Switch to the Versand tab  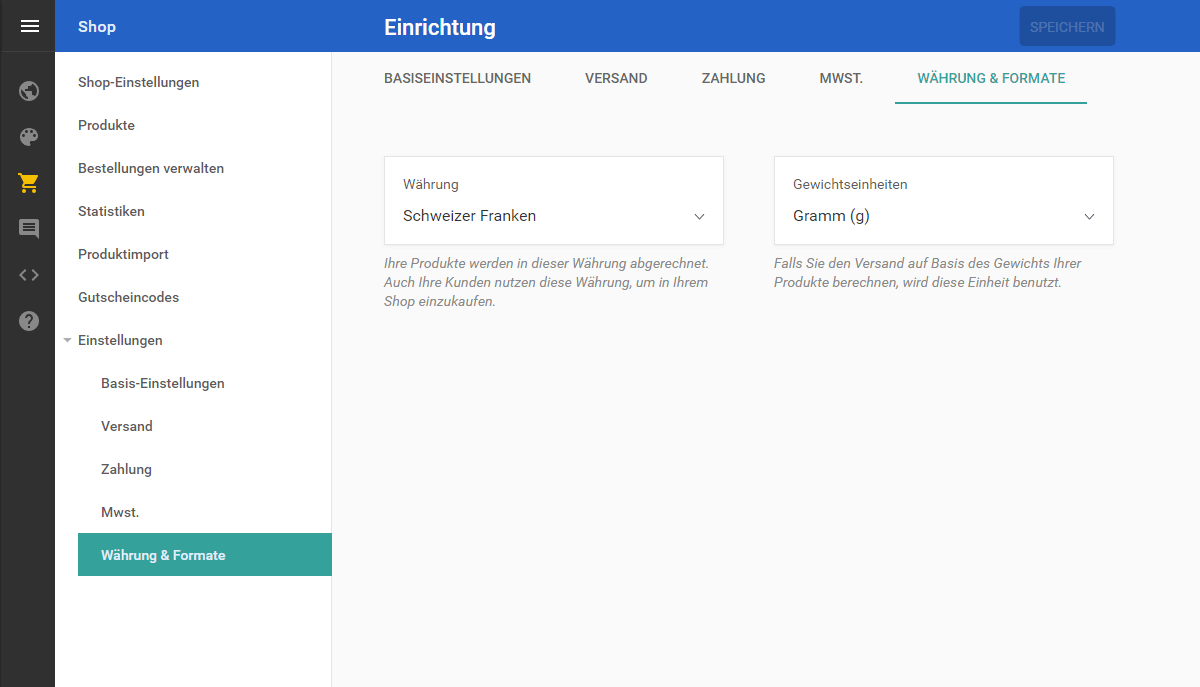[x=616, y=78]
